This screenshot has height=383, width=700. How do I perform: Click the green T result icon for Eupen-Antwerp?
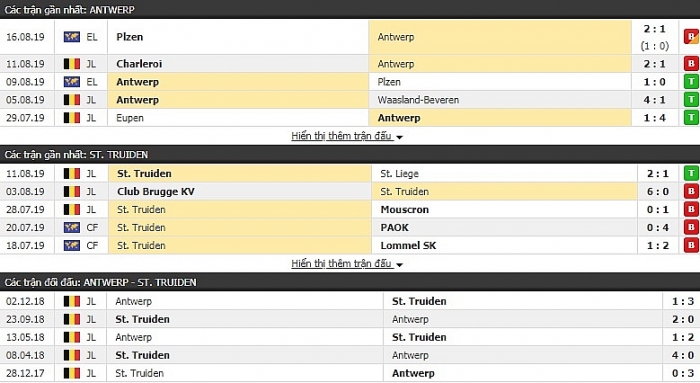(x=691, y=118)
